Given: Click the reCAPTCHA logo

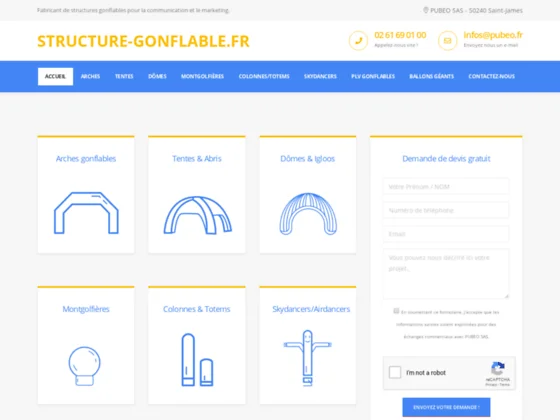Looking at the screenshot, I should tap(498, 369).
